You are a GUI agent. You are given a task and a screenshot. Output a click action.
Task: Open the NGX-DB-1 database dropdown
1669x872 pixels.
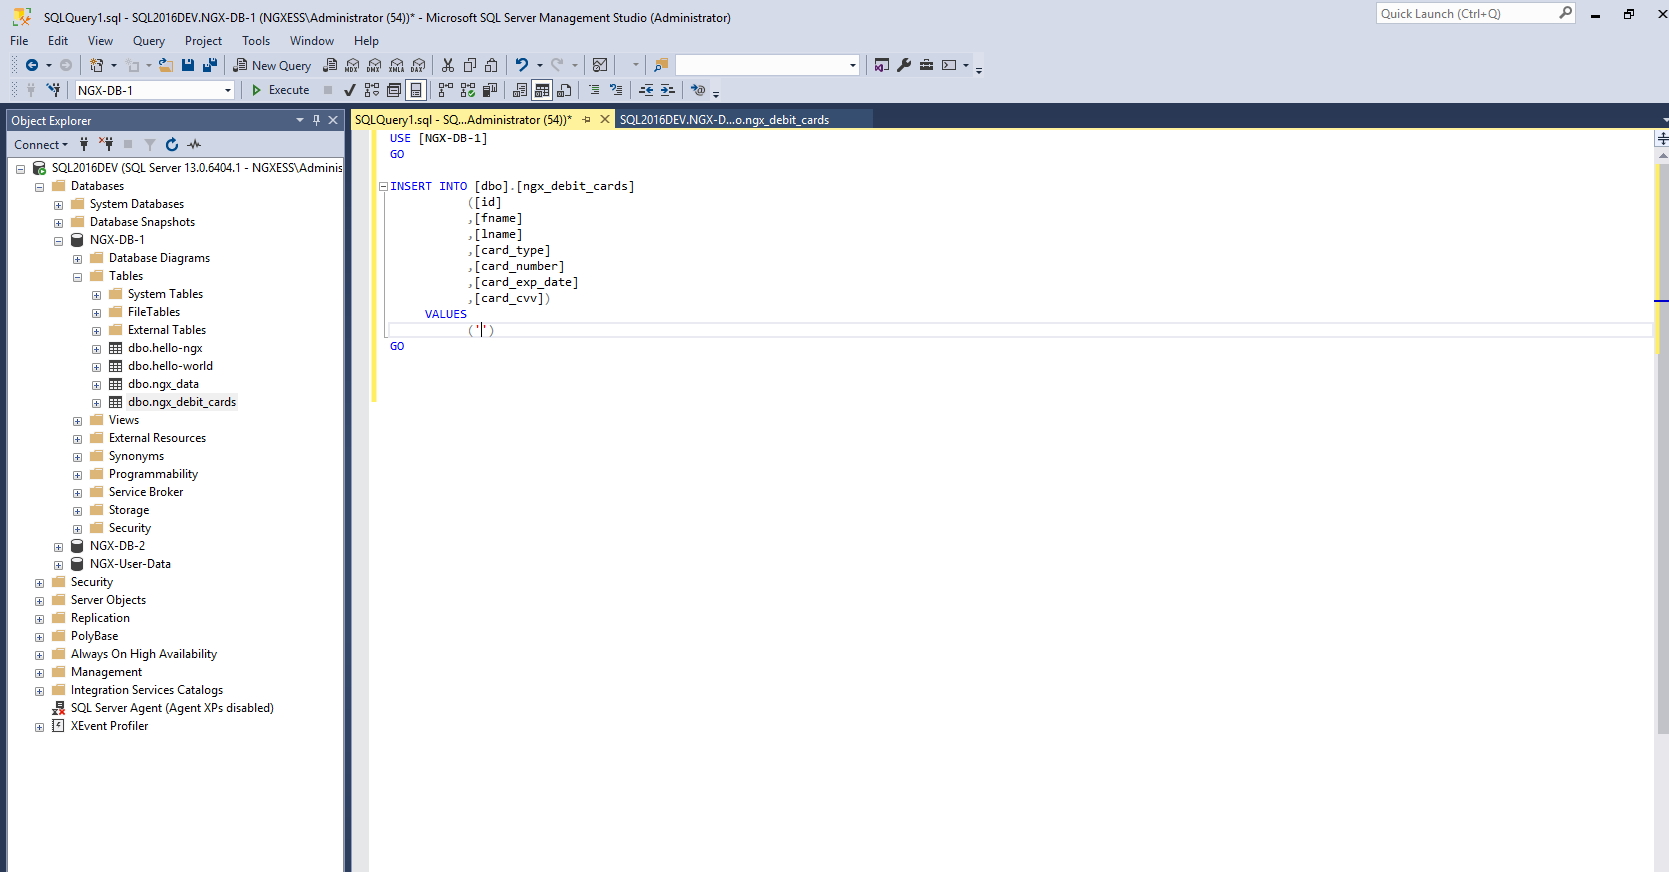pos(228,90)
